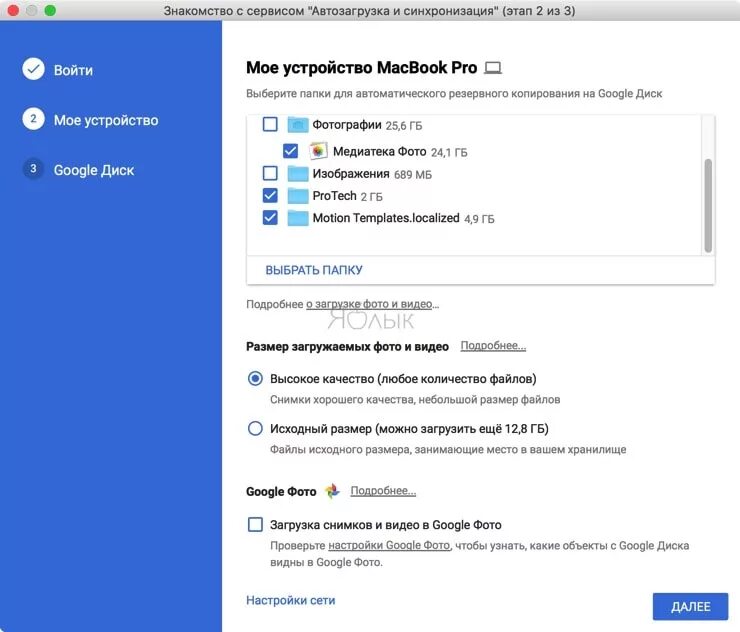Click the step 3 circle icon
This screenshot has height=632, width=740.
34,169
